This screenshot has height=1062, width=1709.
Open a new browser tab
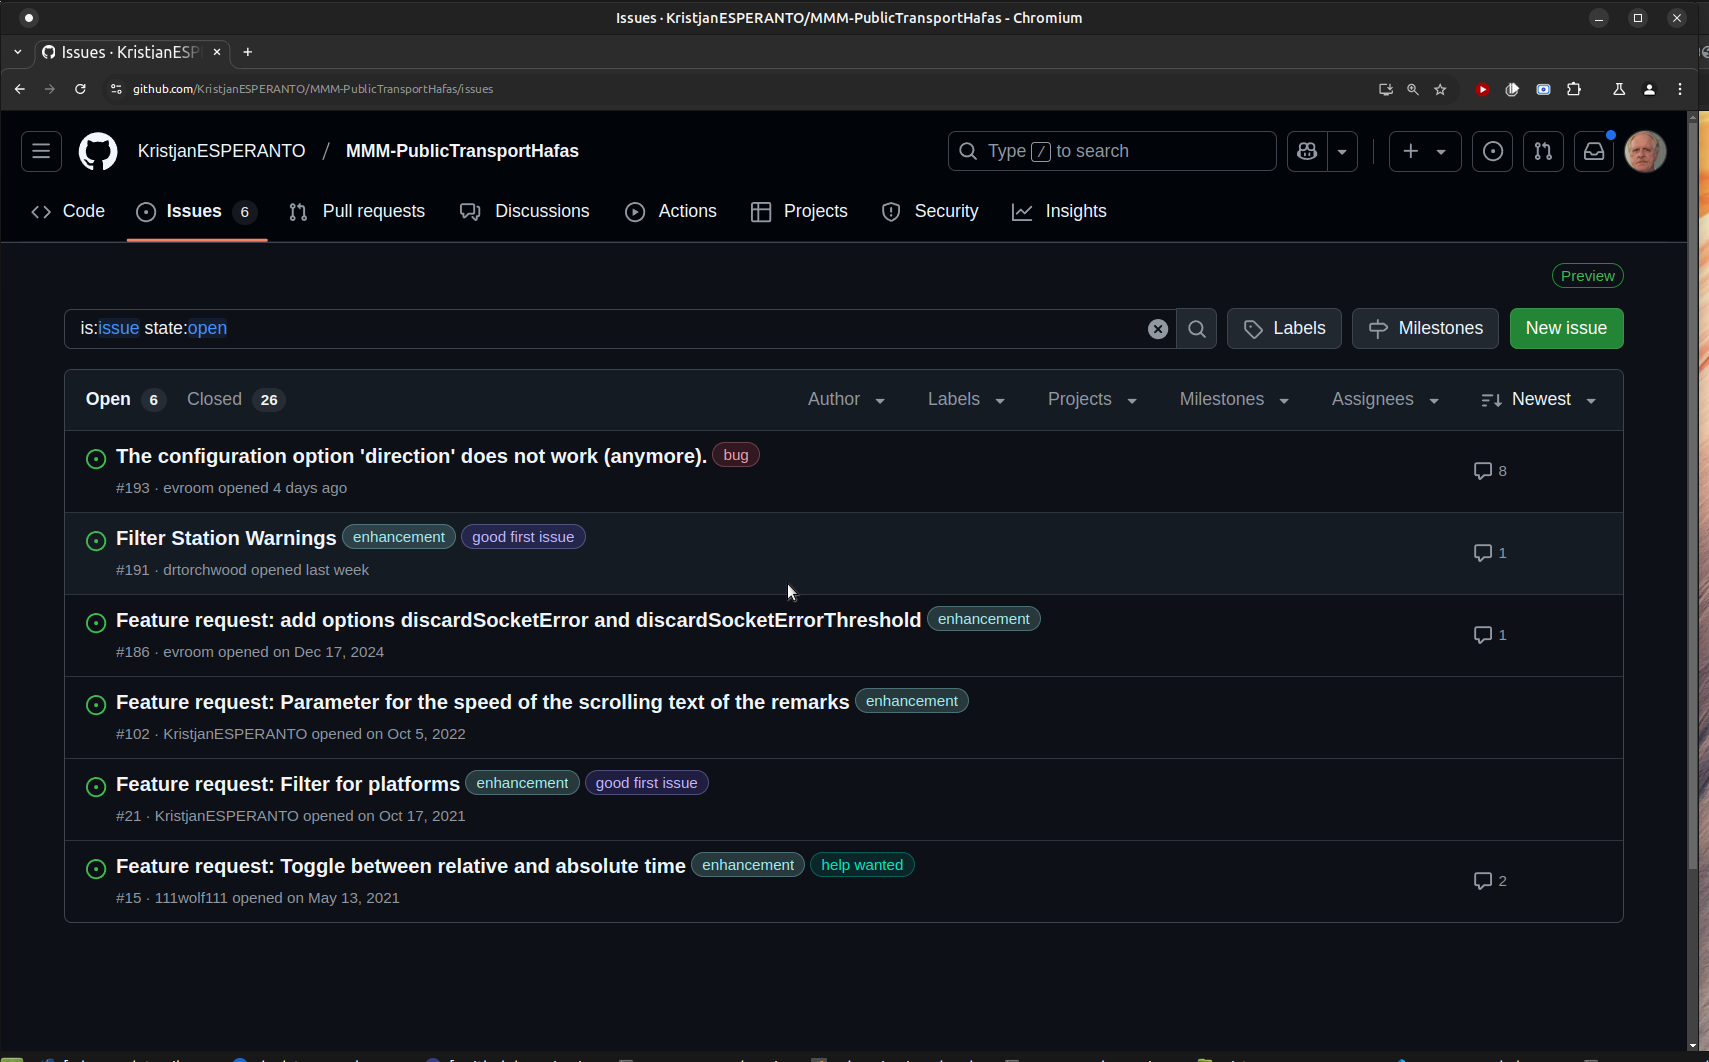point(248,52)
